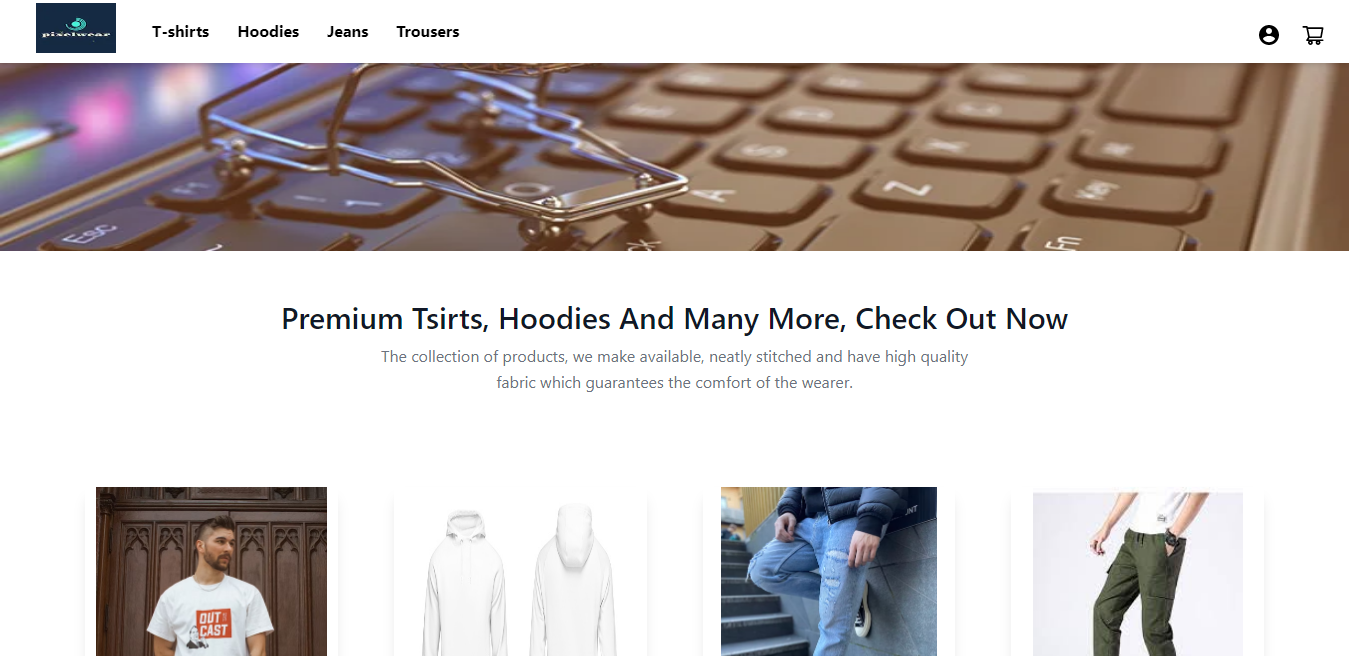Open the shopping cart icon
The image size is (1349, 656).
1313,35
